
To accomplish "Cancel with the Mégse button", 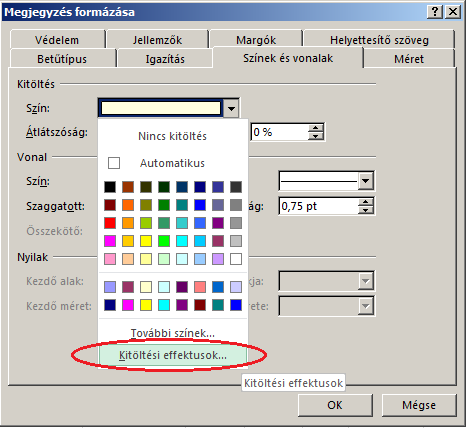I will (419, 405).
